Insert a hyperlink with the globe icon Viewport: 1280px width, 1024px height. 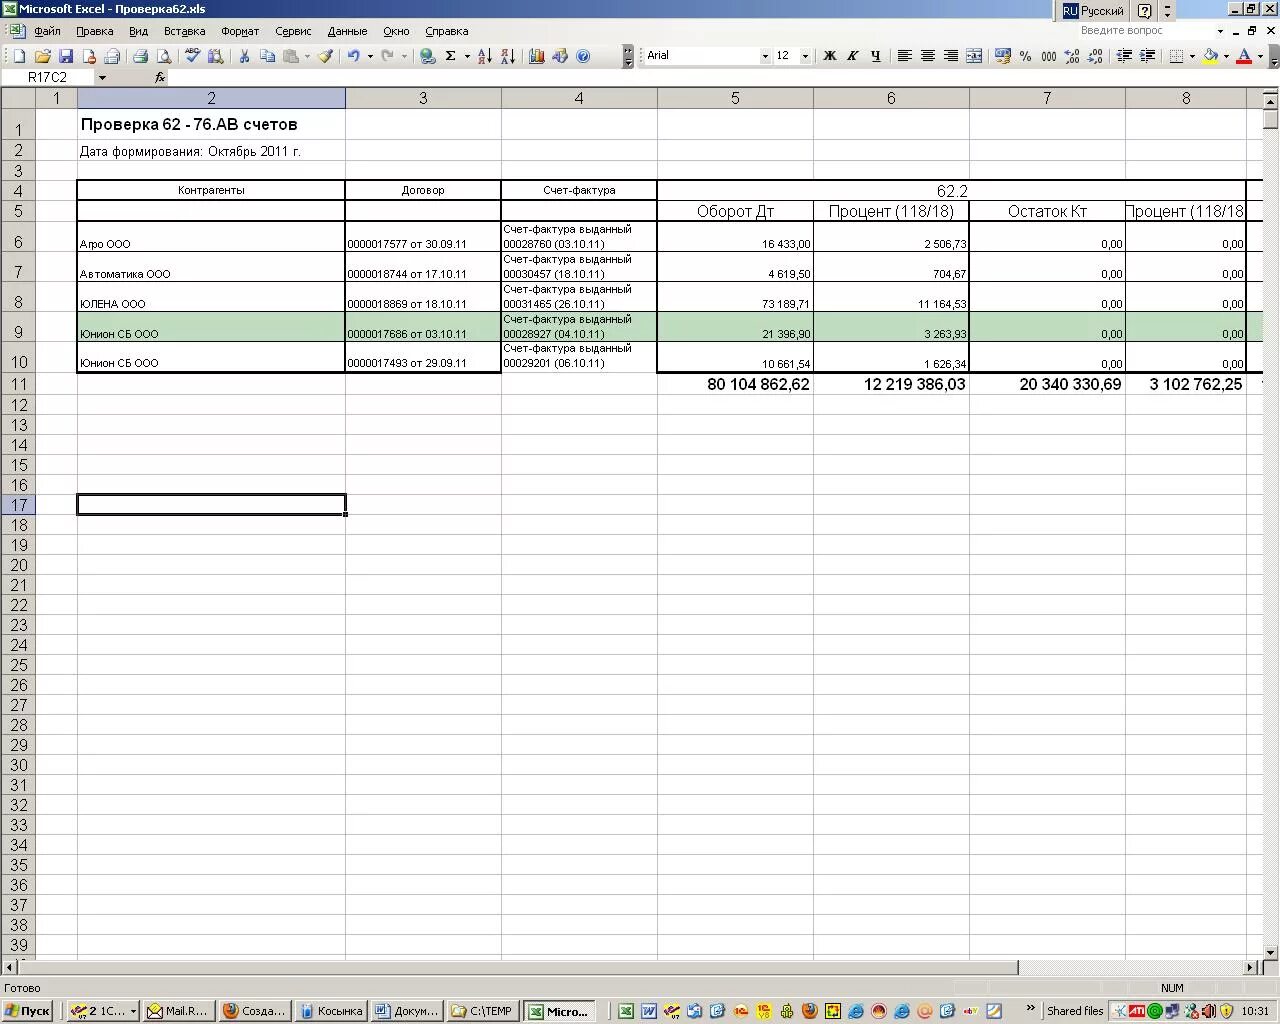428,56
